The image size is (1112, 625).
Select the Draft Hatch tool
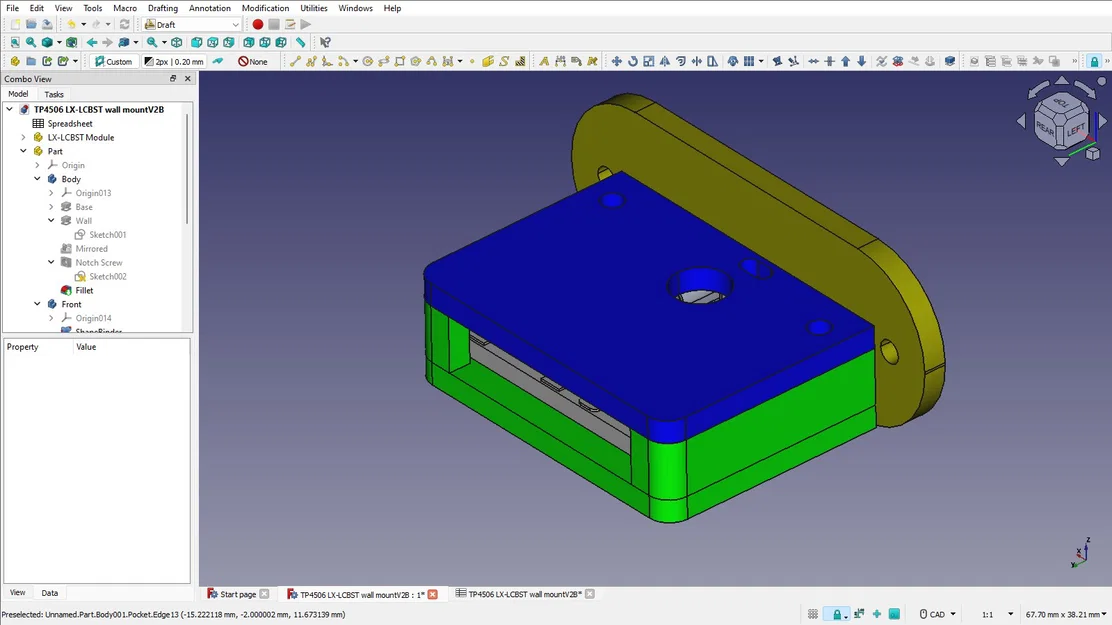pos(520,62)
